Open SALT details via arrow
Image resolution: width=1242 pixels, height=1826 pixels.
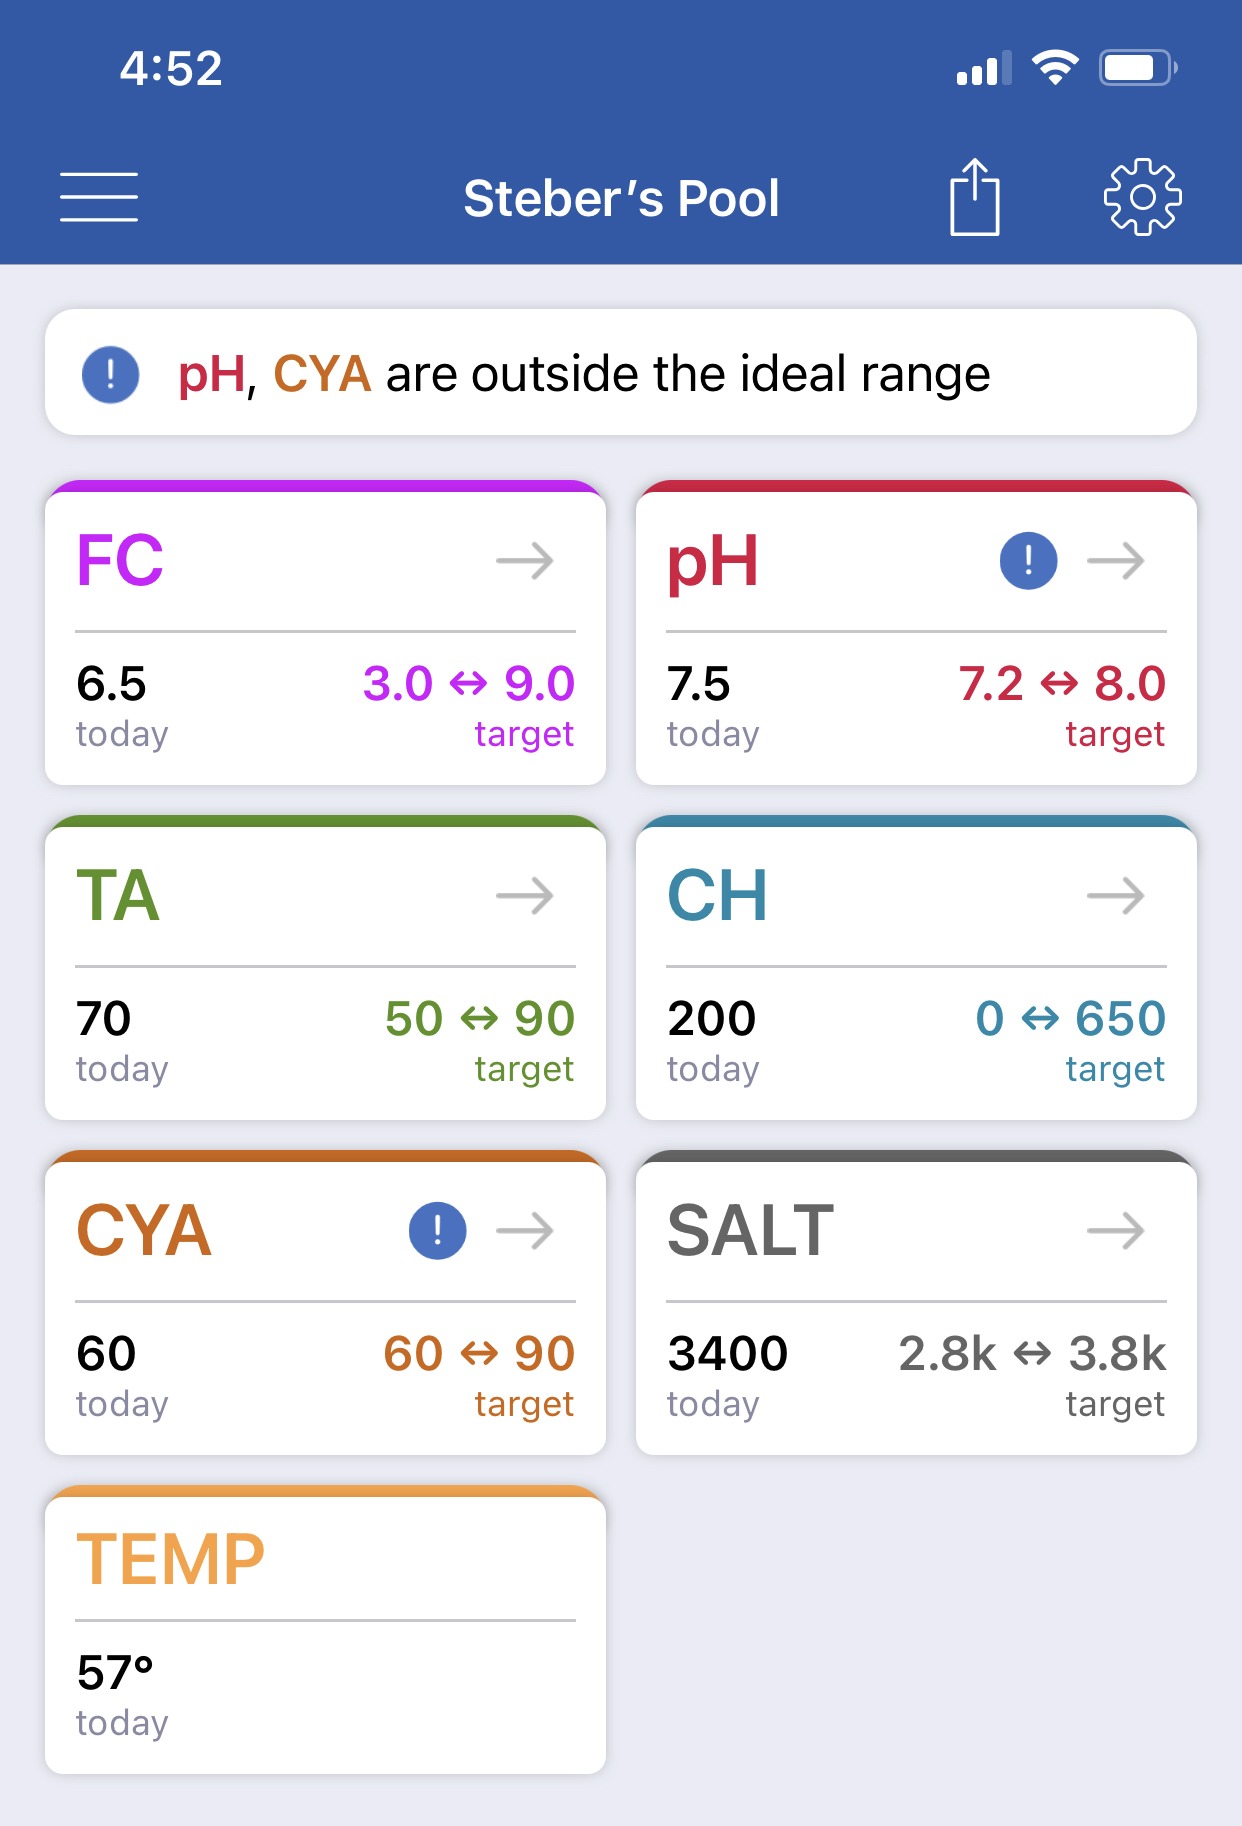coord(1116,1231)
